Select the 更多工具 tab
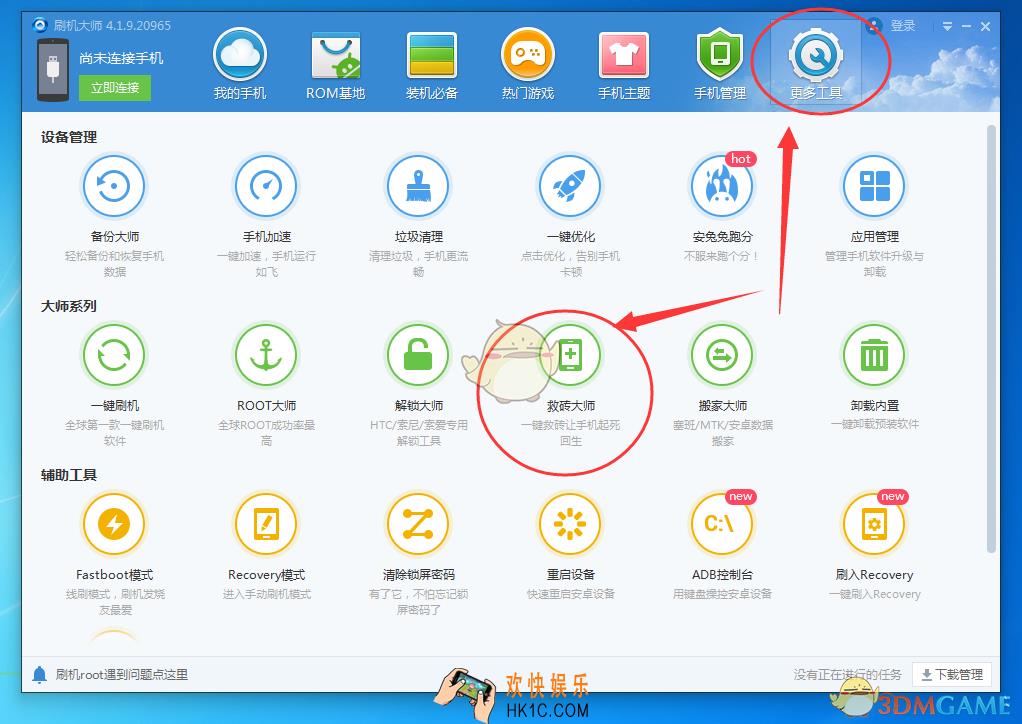The image size is (1022, 724). (816, 64)
